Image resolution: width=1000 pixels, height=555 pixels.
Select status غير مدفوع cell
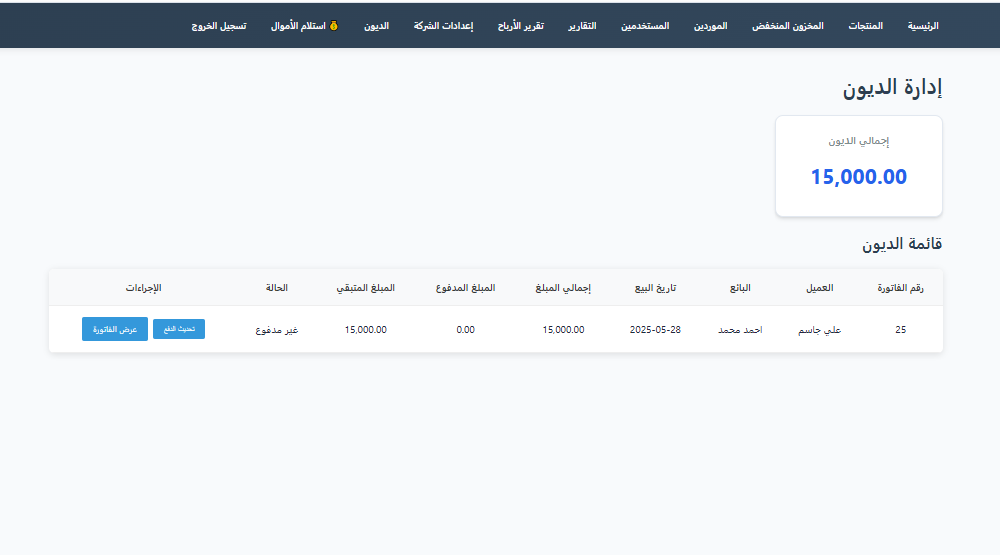[277, 330]
